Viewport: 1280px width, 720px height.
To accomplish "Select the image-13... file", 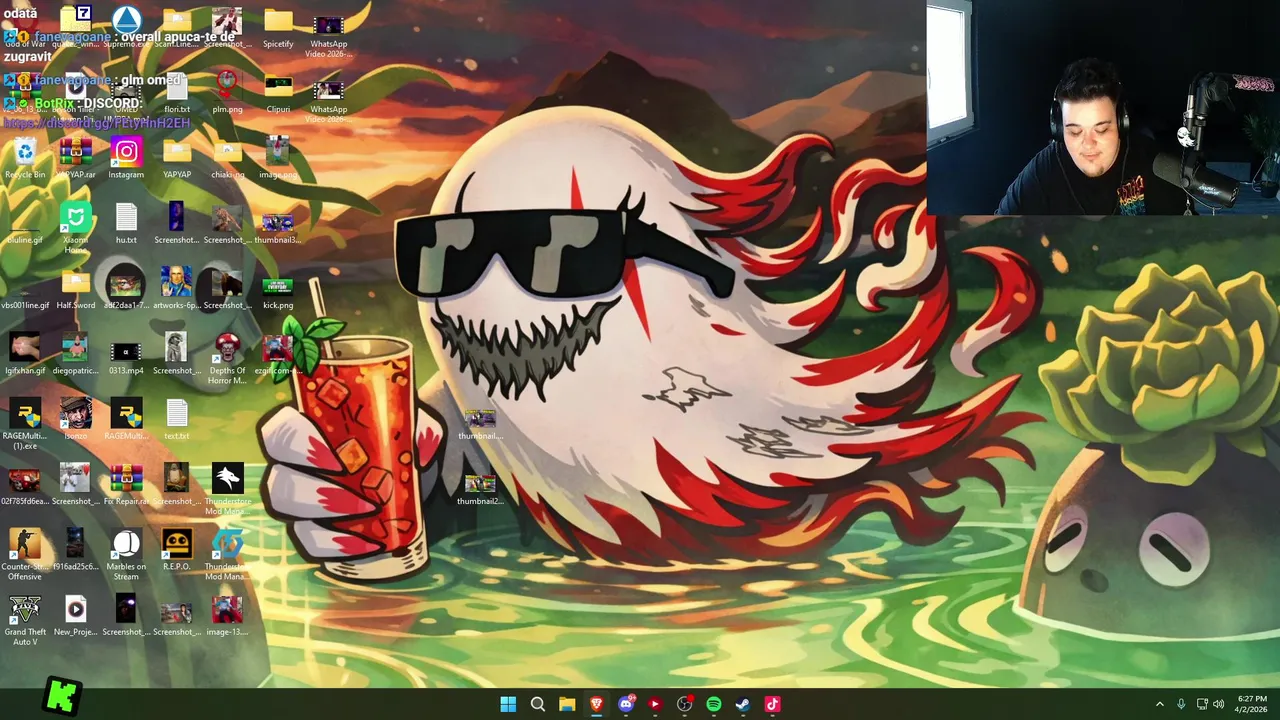I will click(227, 615).
